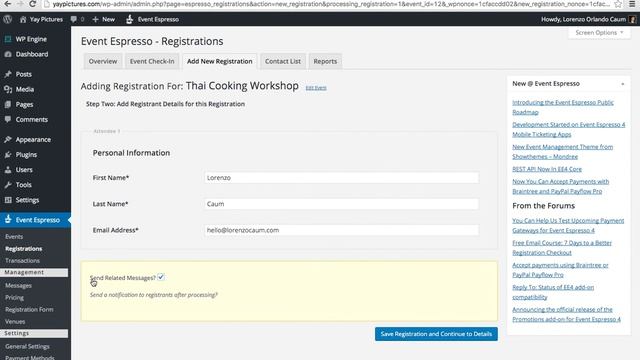Open Messages submenu item
This screenshot has height=360, width=640.
click(x=18, y=286)
